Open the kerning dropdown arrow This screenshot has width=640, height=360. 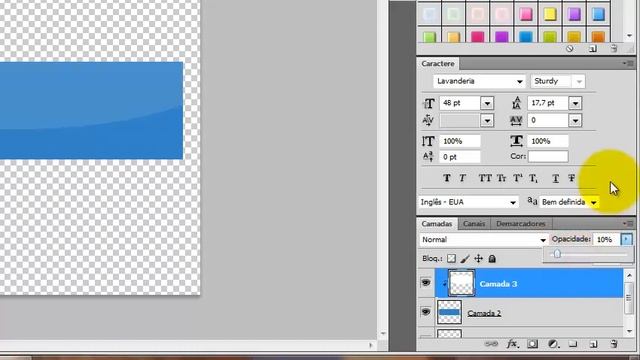[487, 120]
